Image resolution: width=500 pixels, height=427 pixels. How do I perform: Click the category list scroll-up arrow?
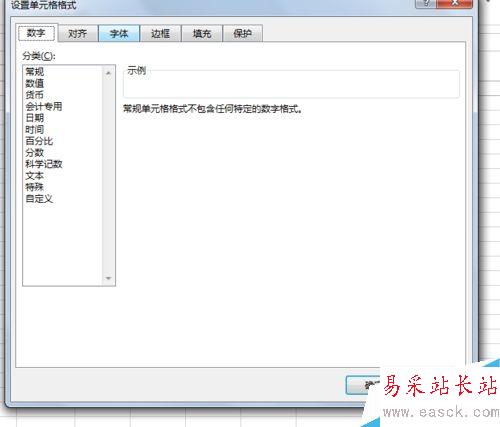(x=108, y=73)
